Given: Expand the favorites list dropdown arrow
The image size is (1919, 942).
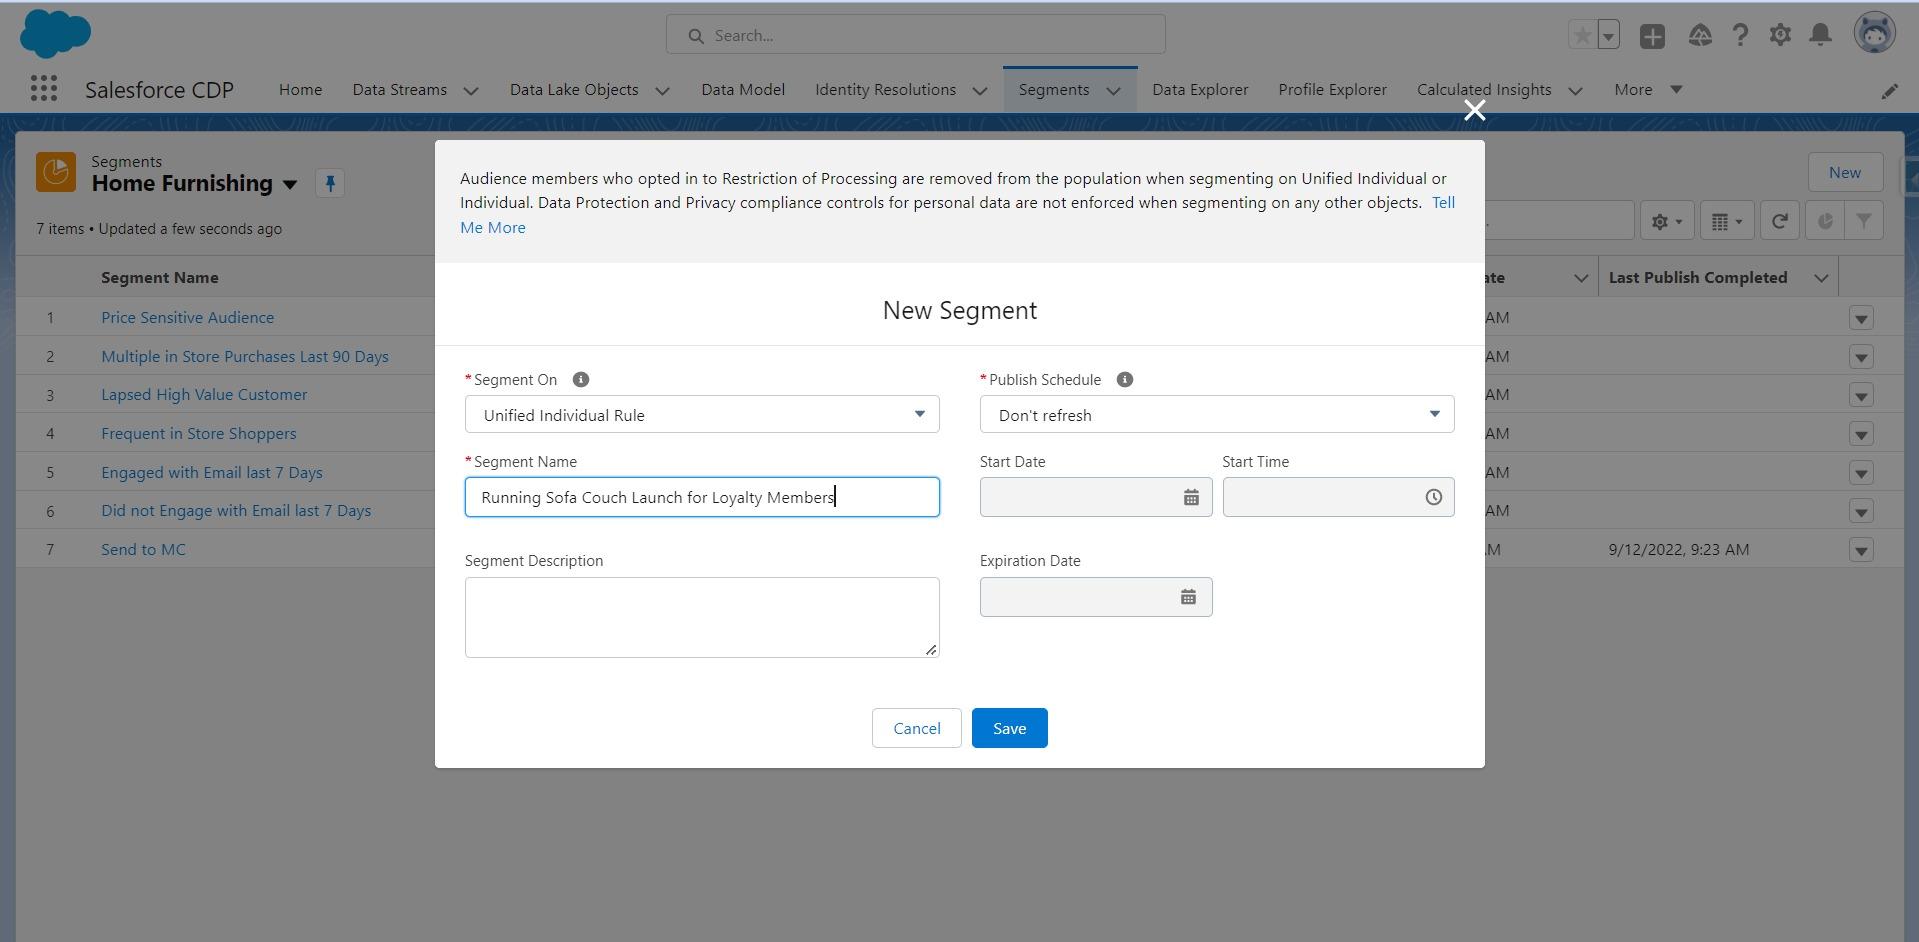Looking at the screenshot, I should (1608, 36).
